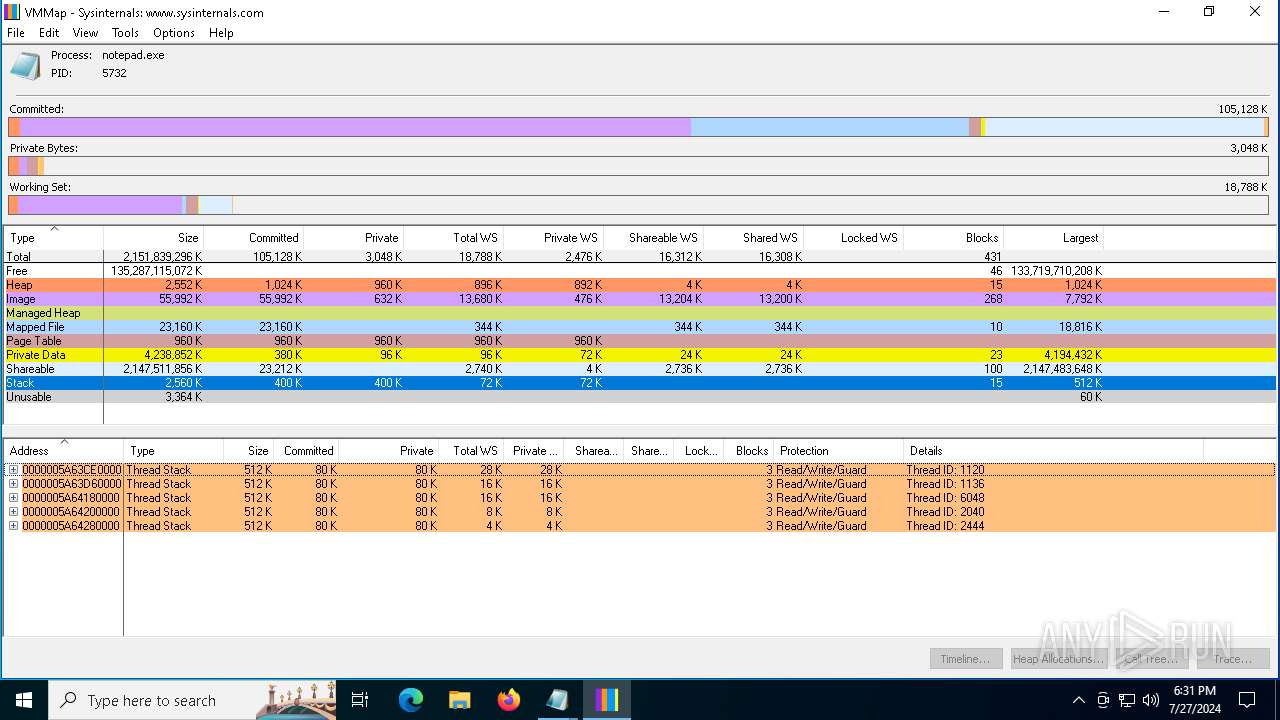Screen dimensions: 1280x720
Task: Click the taskbar clock
Action: 1194,700
